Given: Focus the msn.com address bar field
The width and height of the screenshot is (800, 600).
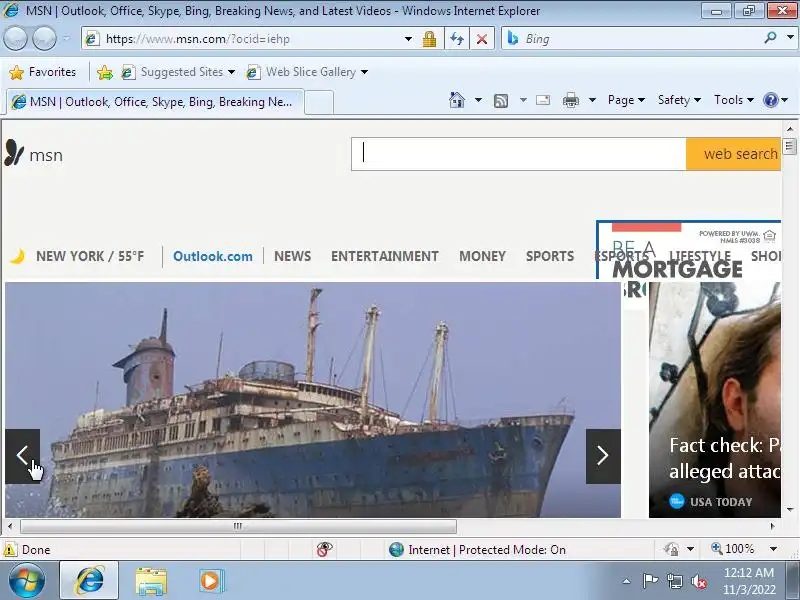Looking at the screenshot, I should [x=245, y=39].
